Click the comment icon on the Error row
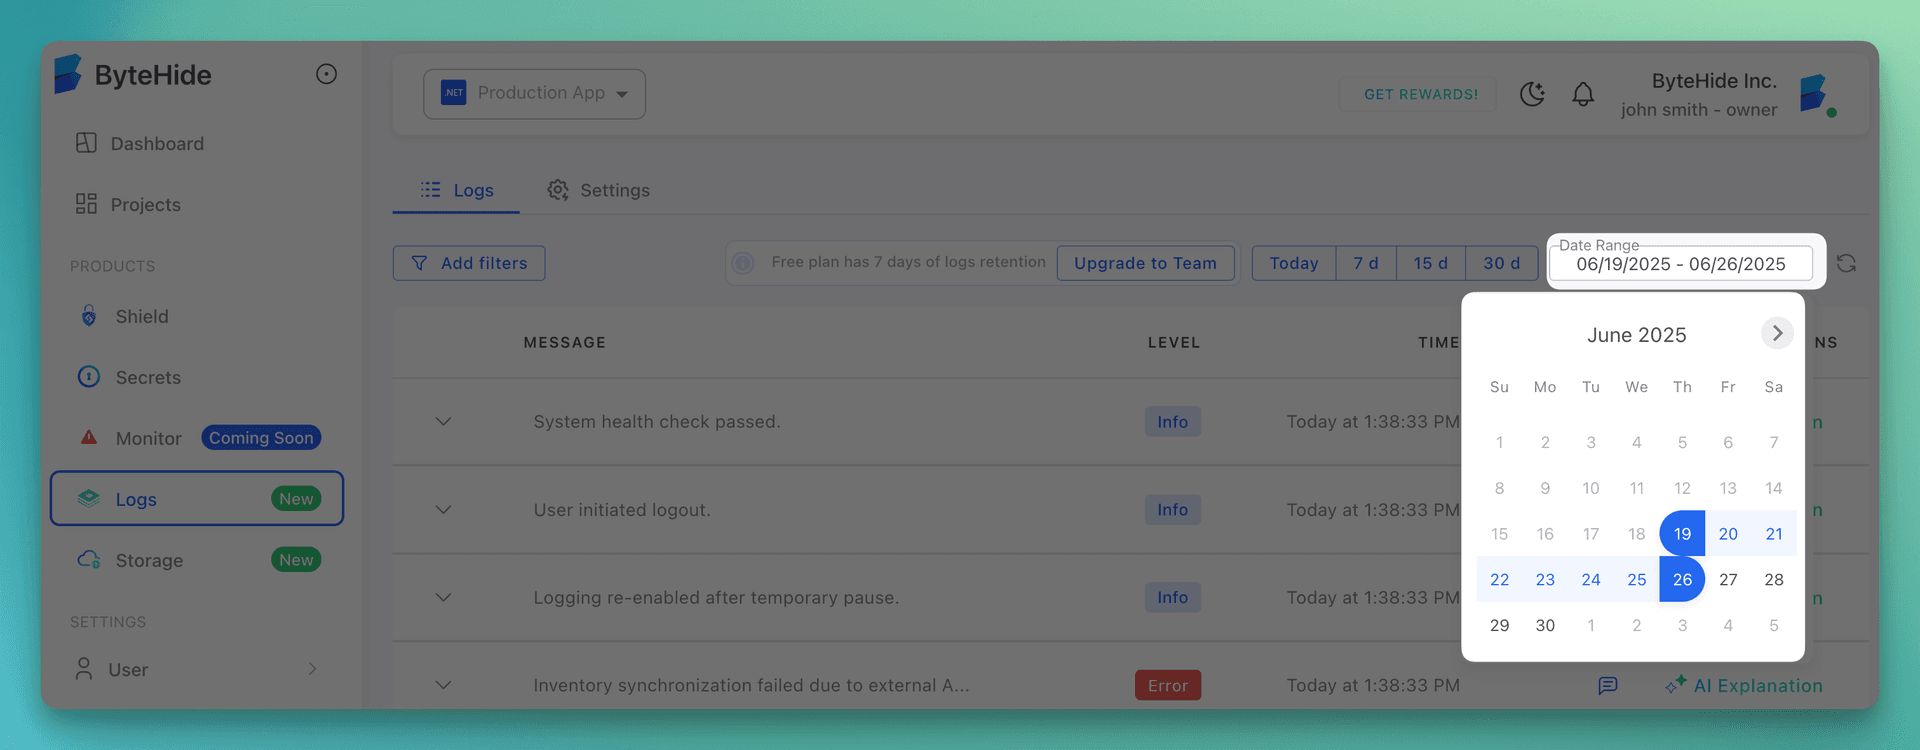This screenshot has height=750, width=1920. [1608, 686]
